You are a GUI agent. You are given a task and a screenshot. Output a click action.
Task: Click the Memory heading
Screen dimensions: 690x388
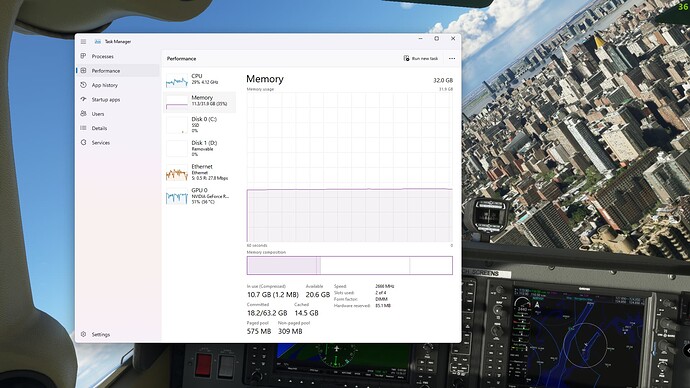pyautogui.click(x=265, y=79)
